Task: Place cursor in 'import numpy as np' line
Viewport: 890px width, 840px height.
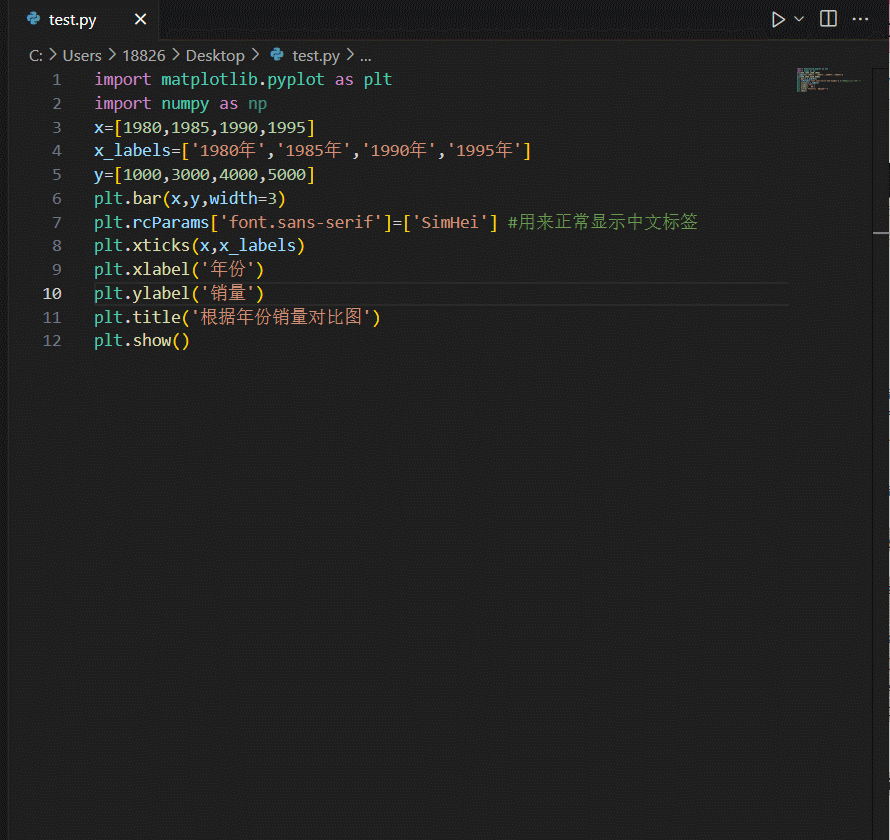Action: (180, 104)
